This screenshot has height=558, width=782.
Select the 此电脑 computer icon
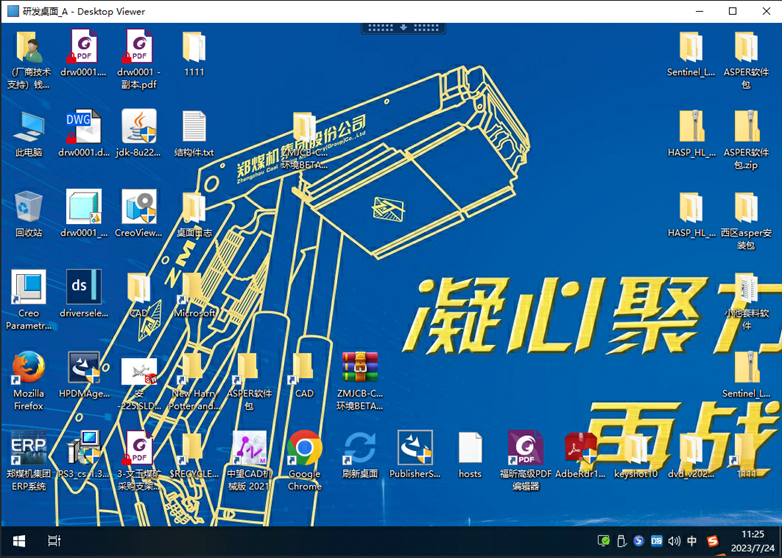click(x=28, y=127)
